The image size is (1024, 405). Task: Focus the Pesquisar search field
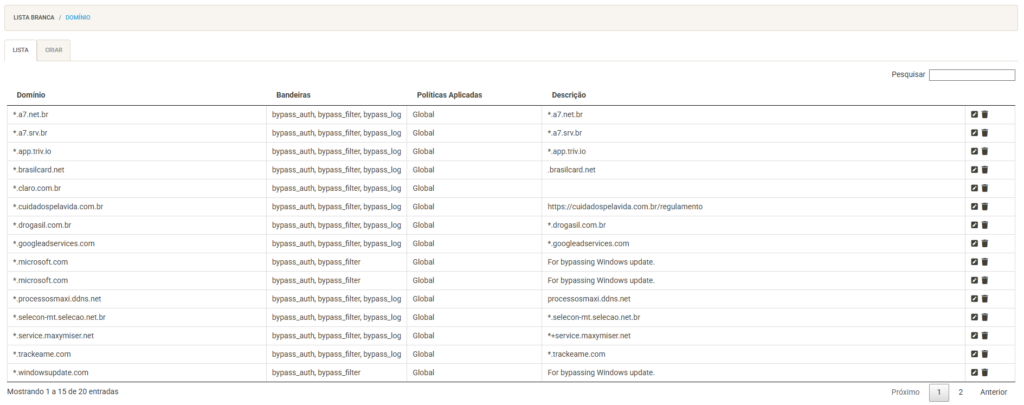coord(972,75)
